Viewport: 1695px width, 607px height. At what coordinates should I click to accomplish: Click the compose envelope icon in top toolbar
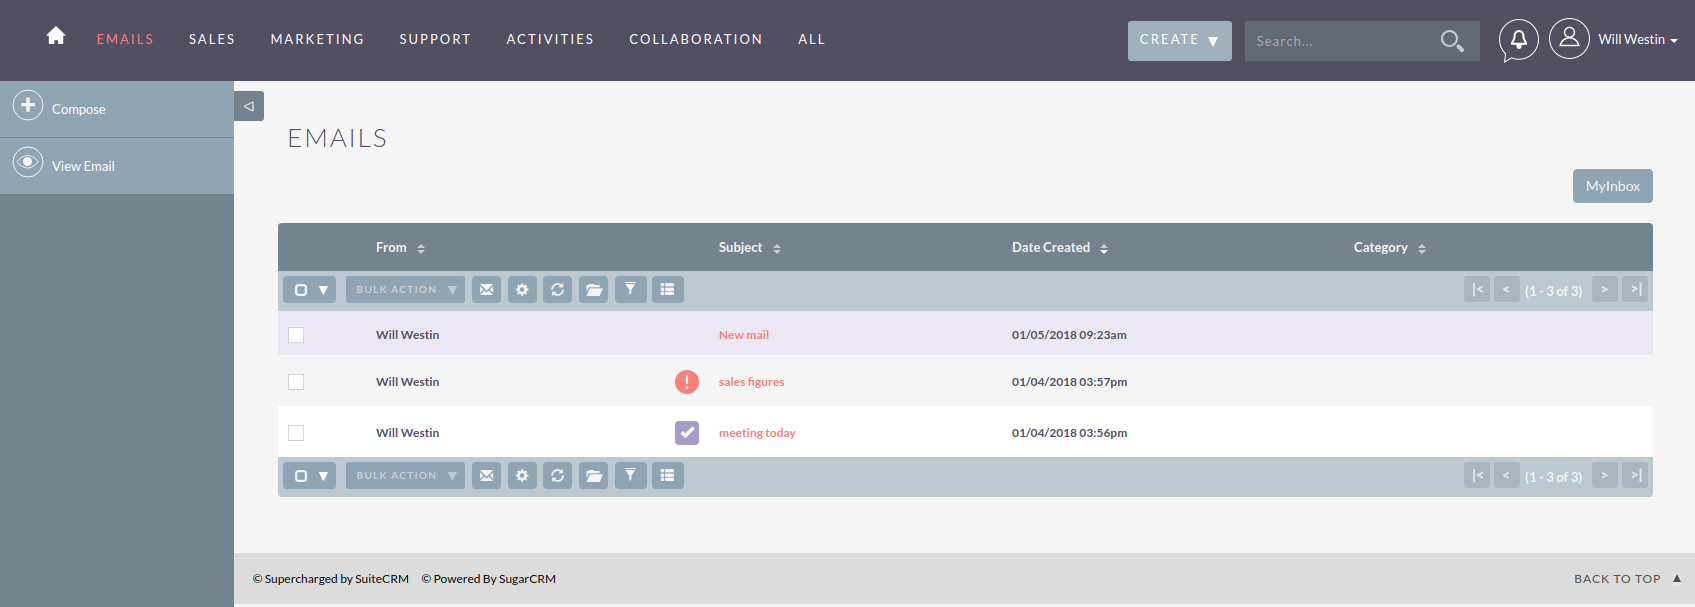[486, 290]
